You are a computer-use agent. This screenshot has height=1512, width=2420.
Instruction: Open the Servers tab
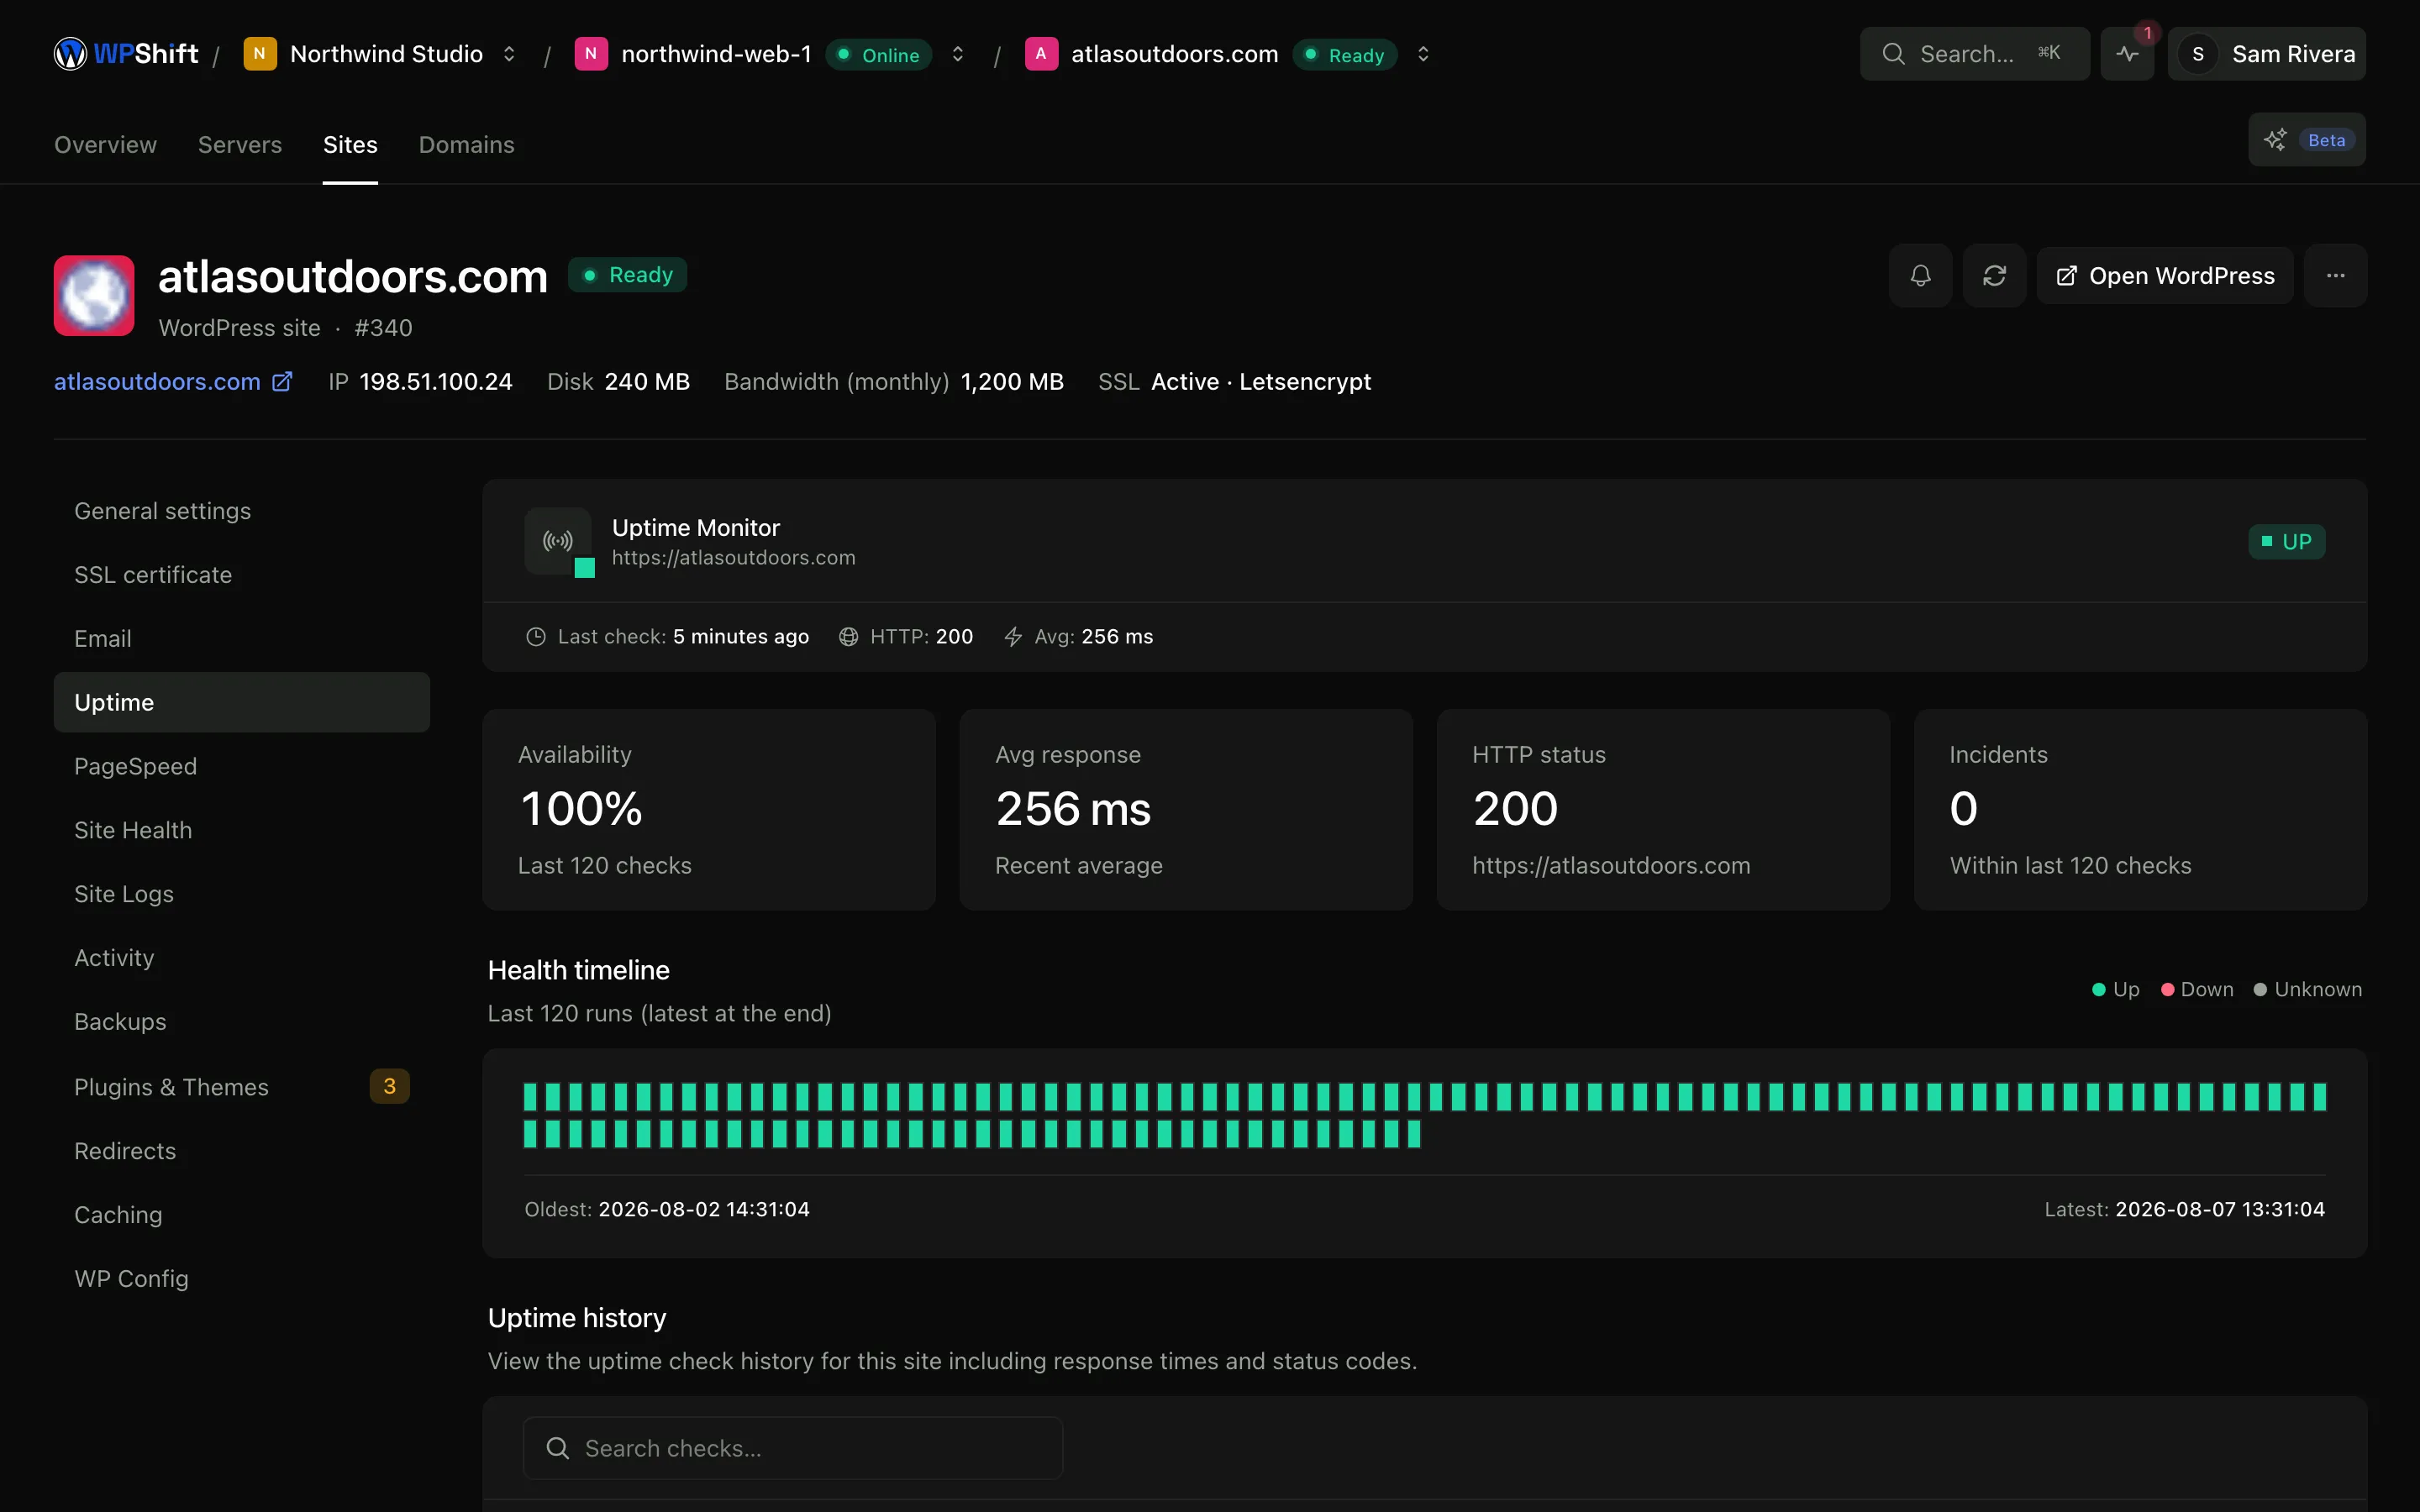[x=240, y=145]
